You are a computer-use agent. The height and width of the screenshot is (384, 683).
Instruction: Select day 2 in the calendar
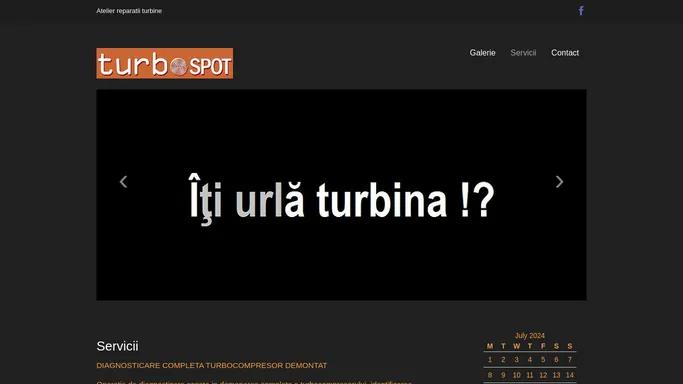tap(503, 360)
